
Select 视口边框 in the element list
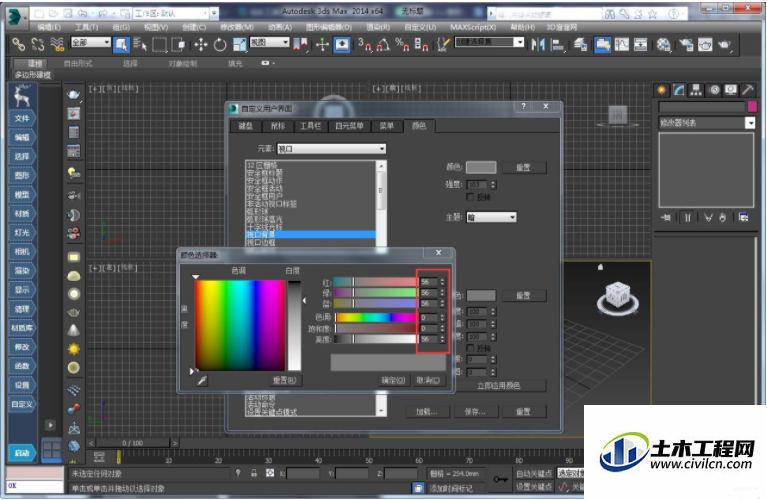pyautogui.click(x=311, y=242)
